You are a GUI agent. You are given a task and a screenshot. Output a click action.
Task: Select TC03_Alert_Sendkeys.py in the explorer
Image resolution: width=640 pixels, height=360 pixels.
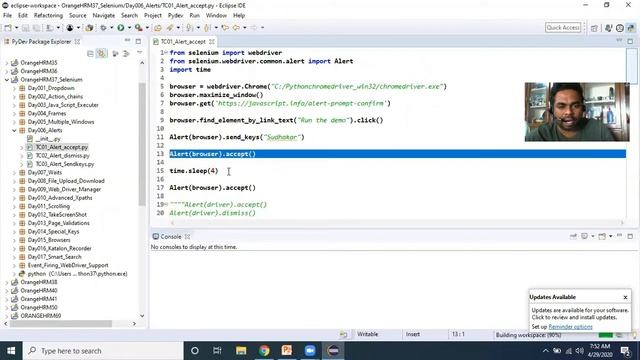[65, 164]
